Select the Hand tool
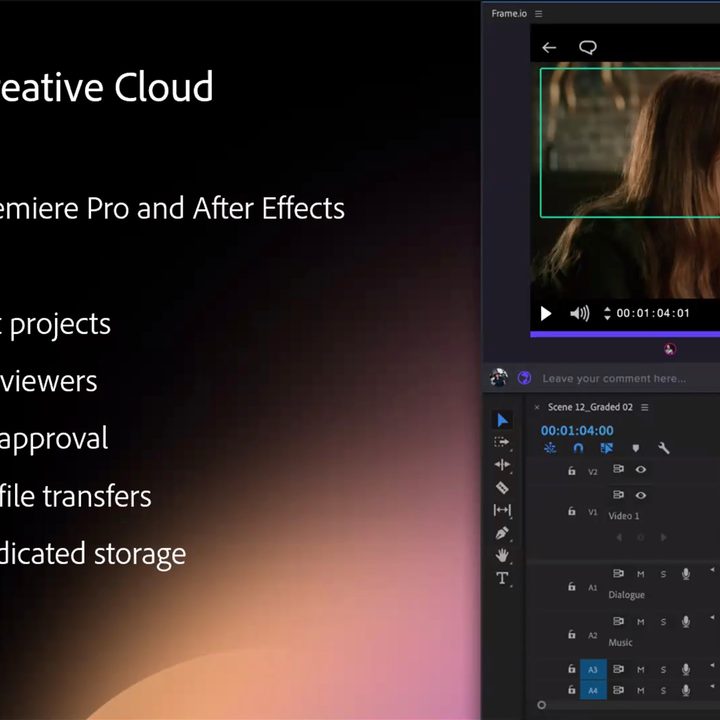This screenshot has height=720, width=720. (x=502, y=555)
